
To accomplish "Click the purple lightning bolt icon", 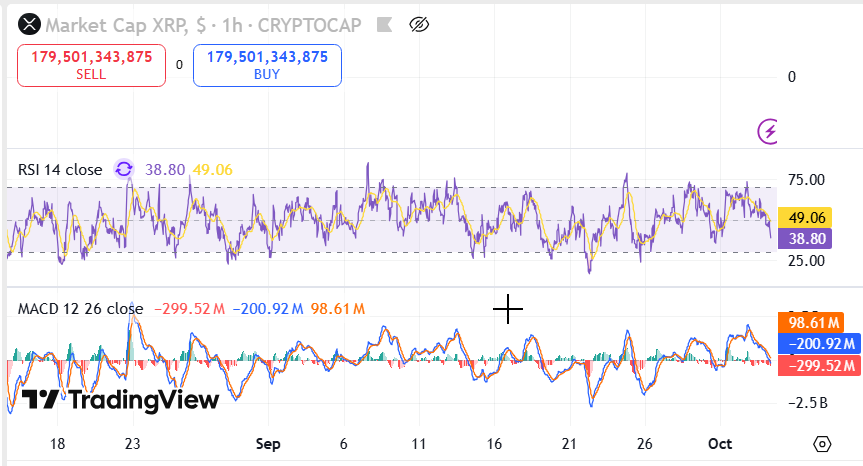I will [x=769, y=130].
